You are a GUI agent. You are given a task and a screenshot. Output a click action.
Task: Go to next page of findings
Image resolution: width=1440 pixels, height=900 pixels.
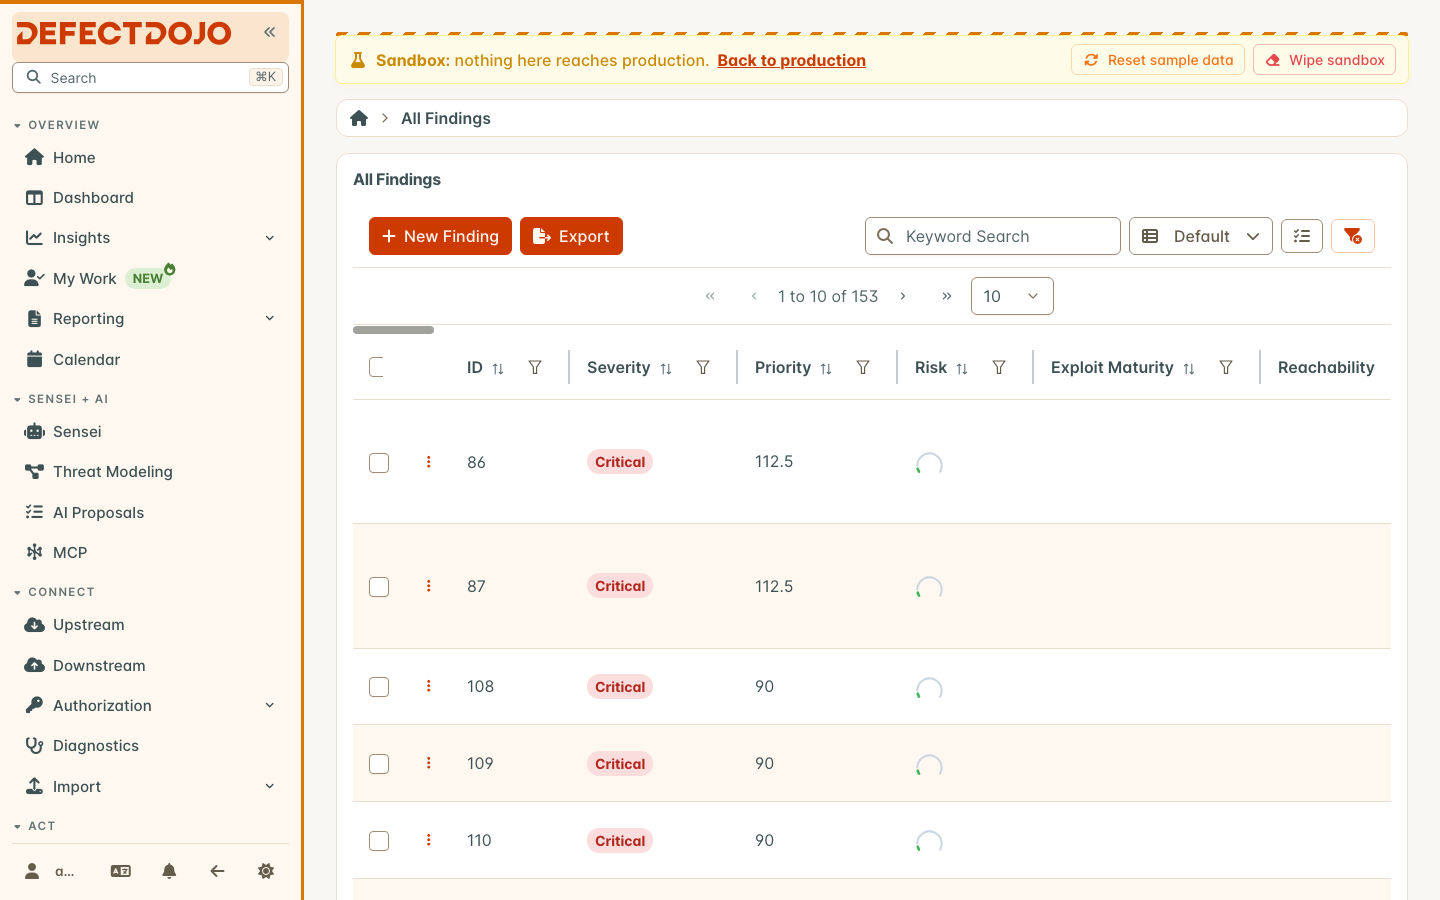903,296
